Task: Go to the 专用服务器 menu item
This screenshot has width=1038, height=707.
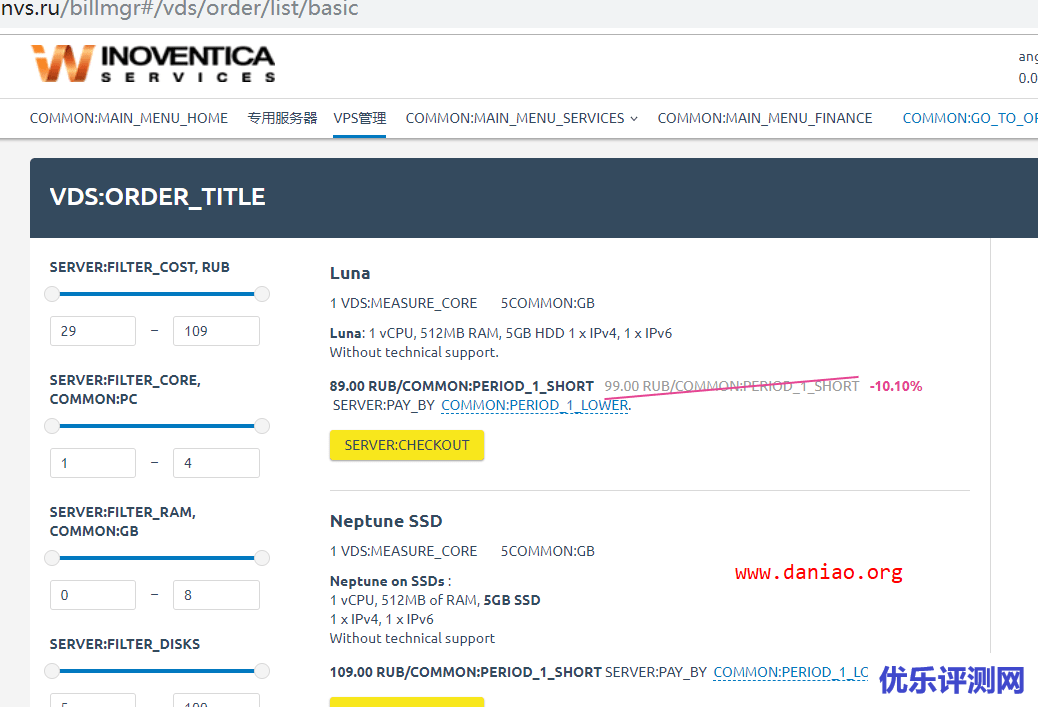Action: 282,118
